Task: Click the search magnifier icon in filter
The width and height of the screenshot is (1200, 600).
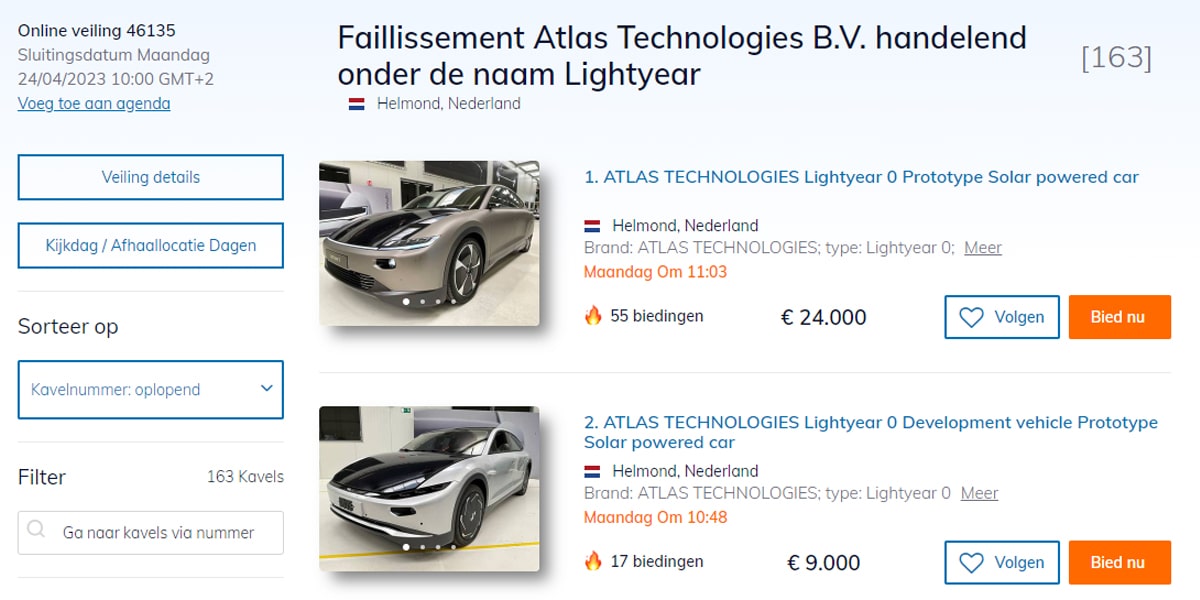Action: point(37,531)
